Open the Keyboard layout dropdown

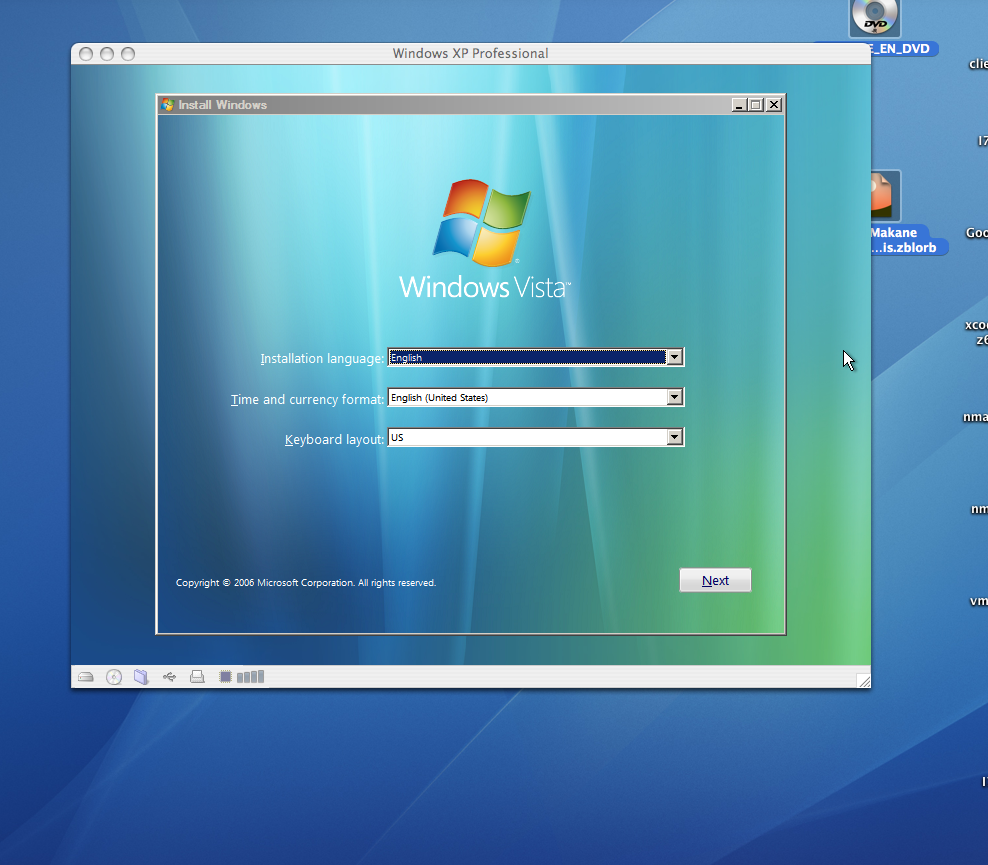(x=675, y=437)
